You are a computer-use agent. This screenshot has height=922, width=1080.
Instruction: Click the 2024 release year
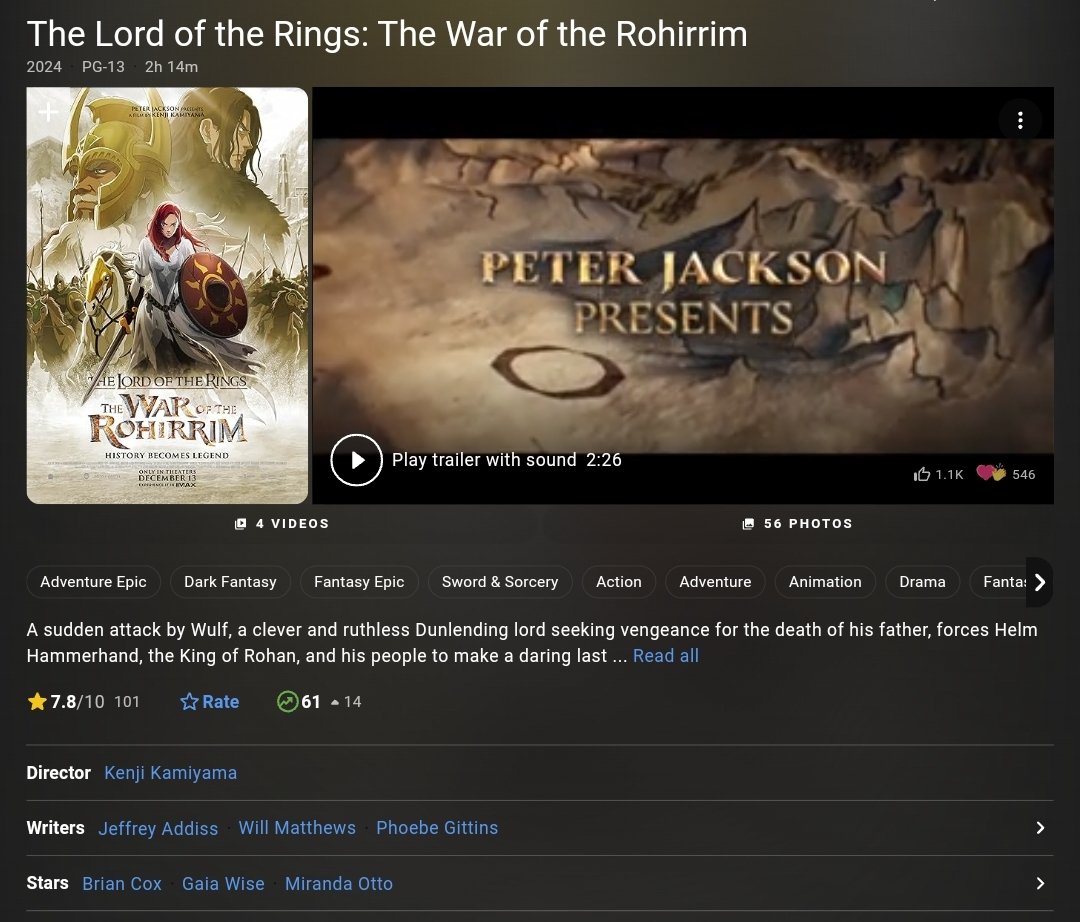tap(44, 67)
